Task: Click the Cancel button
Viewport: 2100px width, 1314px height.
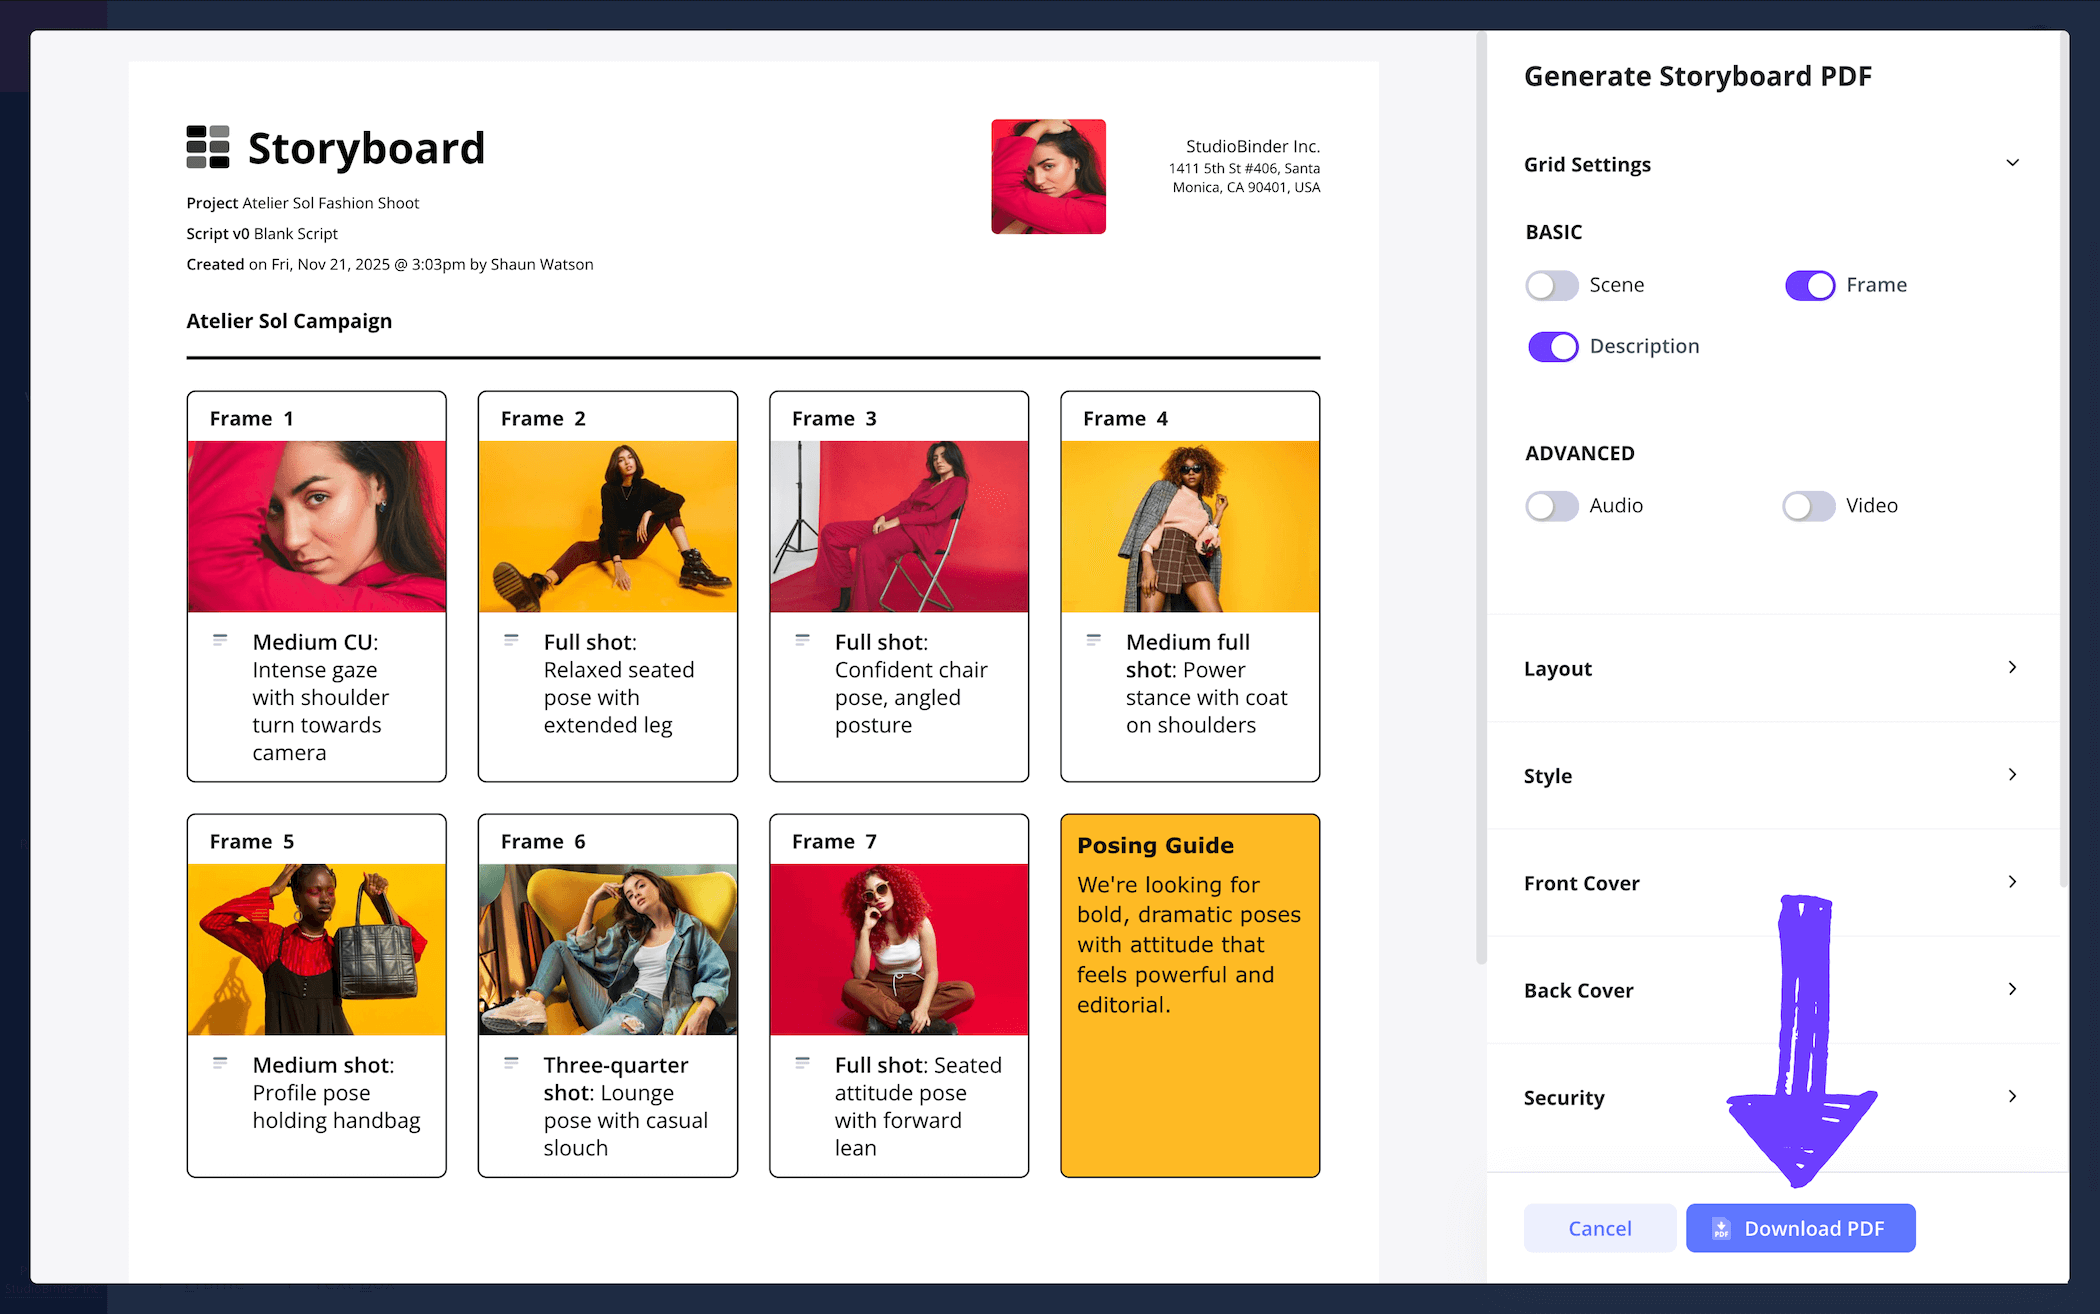Action: click(1599, 1228)
